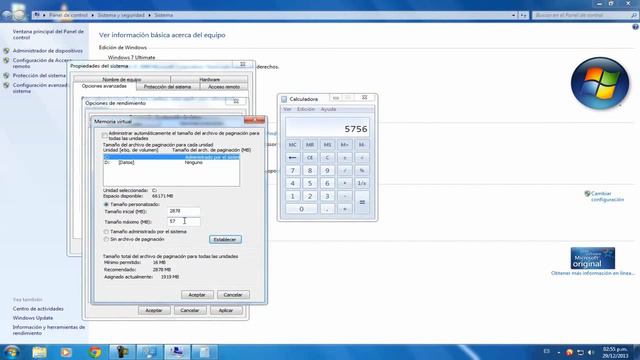Click digit 0 on the calculator
Viewport: 640px width, 360px height.
pyautogui.click(x=301, y=209)
